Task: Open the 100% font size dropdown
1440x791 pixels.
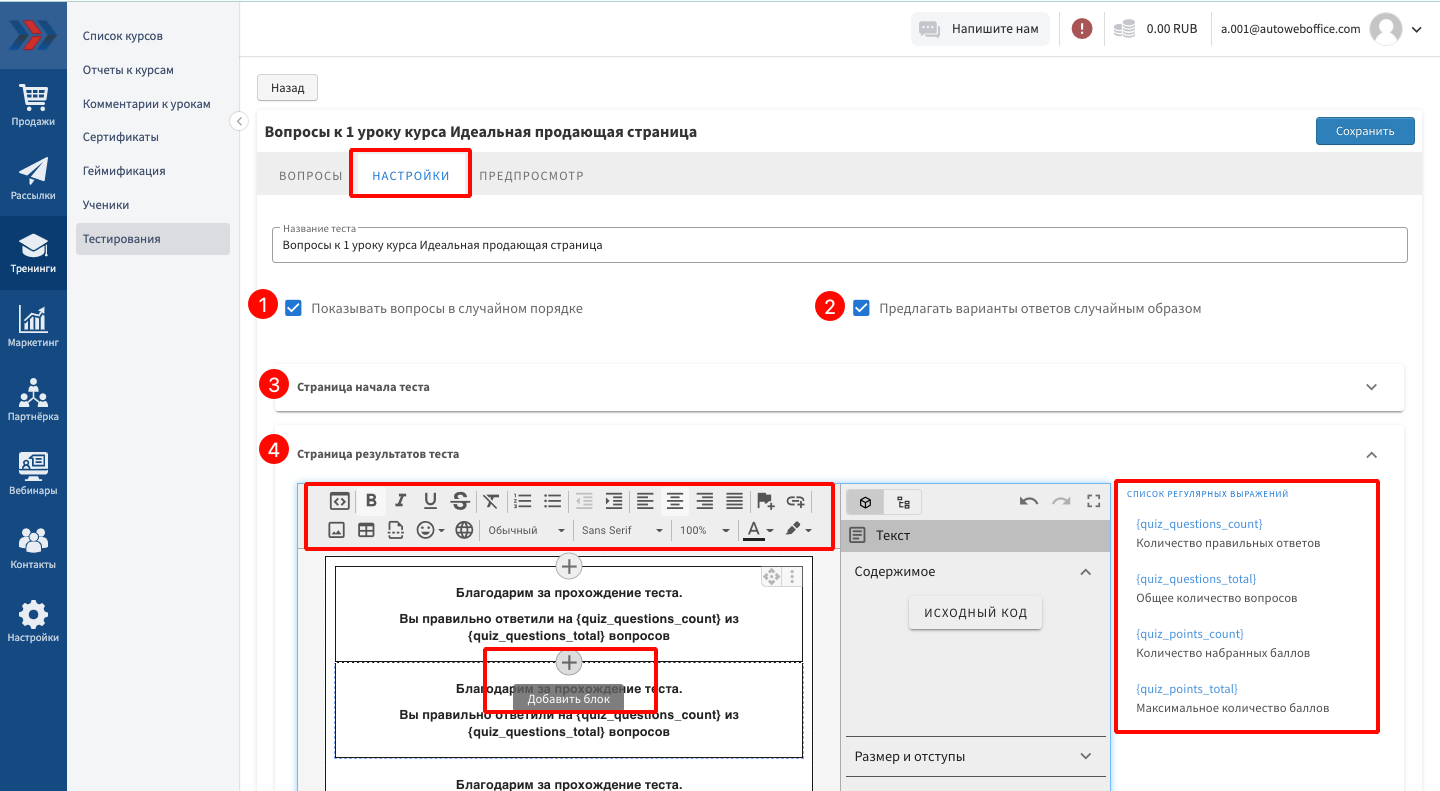Action: click(x=704, y=530)
